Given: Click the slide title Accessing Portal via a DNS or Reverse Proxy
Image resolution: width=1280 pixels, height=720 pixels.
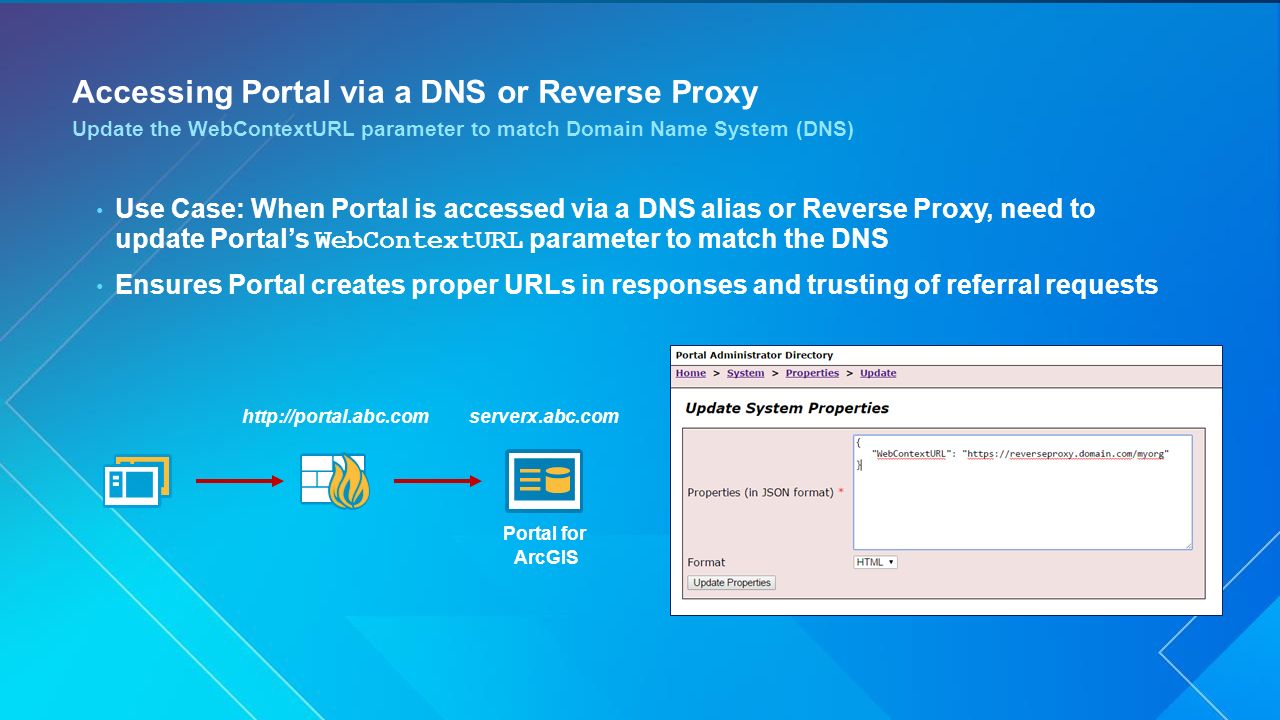Looking at the screenshot, I should pos(415,92).
